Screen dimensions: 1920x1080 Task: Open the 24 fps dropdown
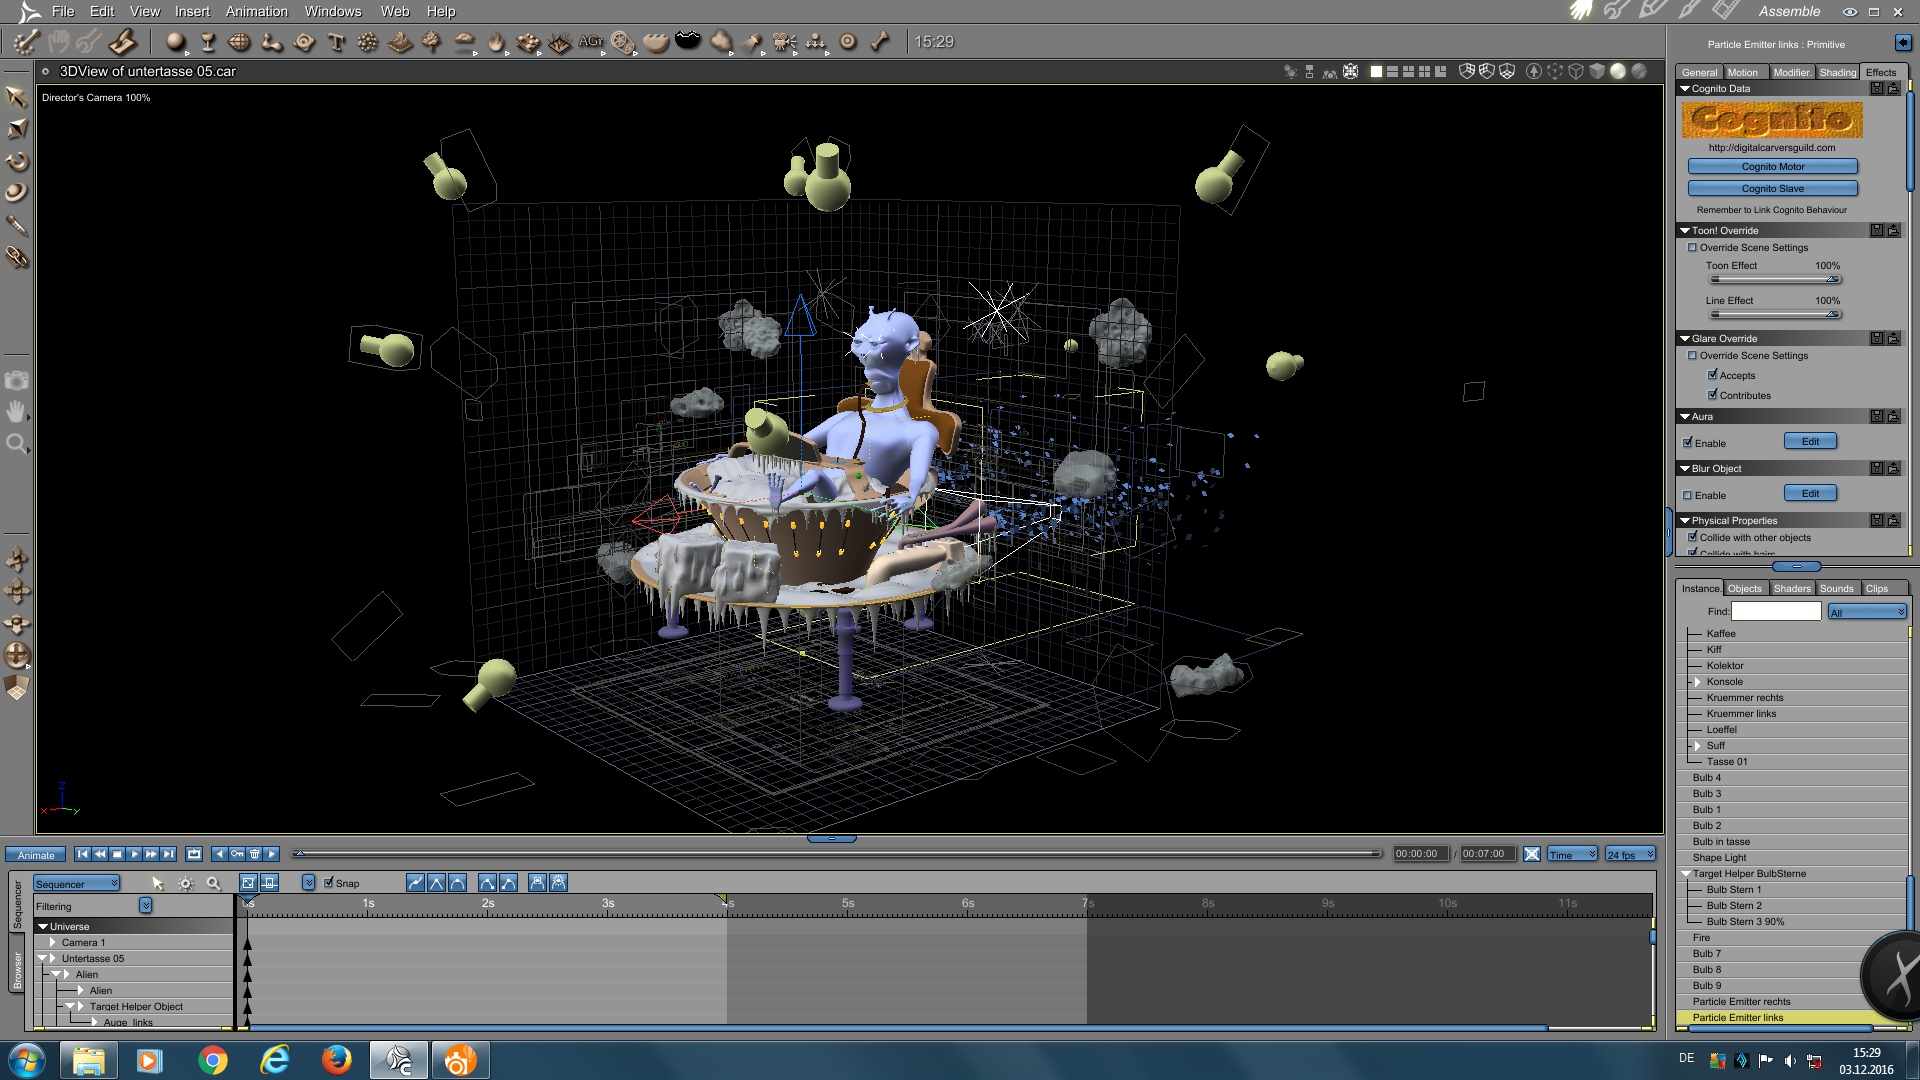pyautogui.click(x=1630, y=855)
